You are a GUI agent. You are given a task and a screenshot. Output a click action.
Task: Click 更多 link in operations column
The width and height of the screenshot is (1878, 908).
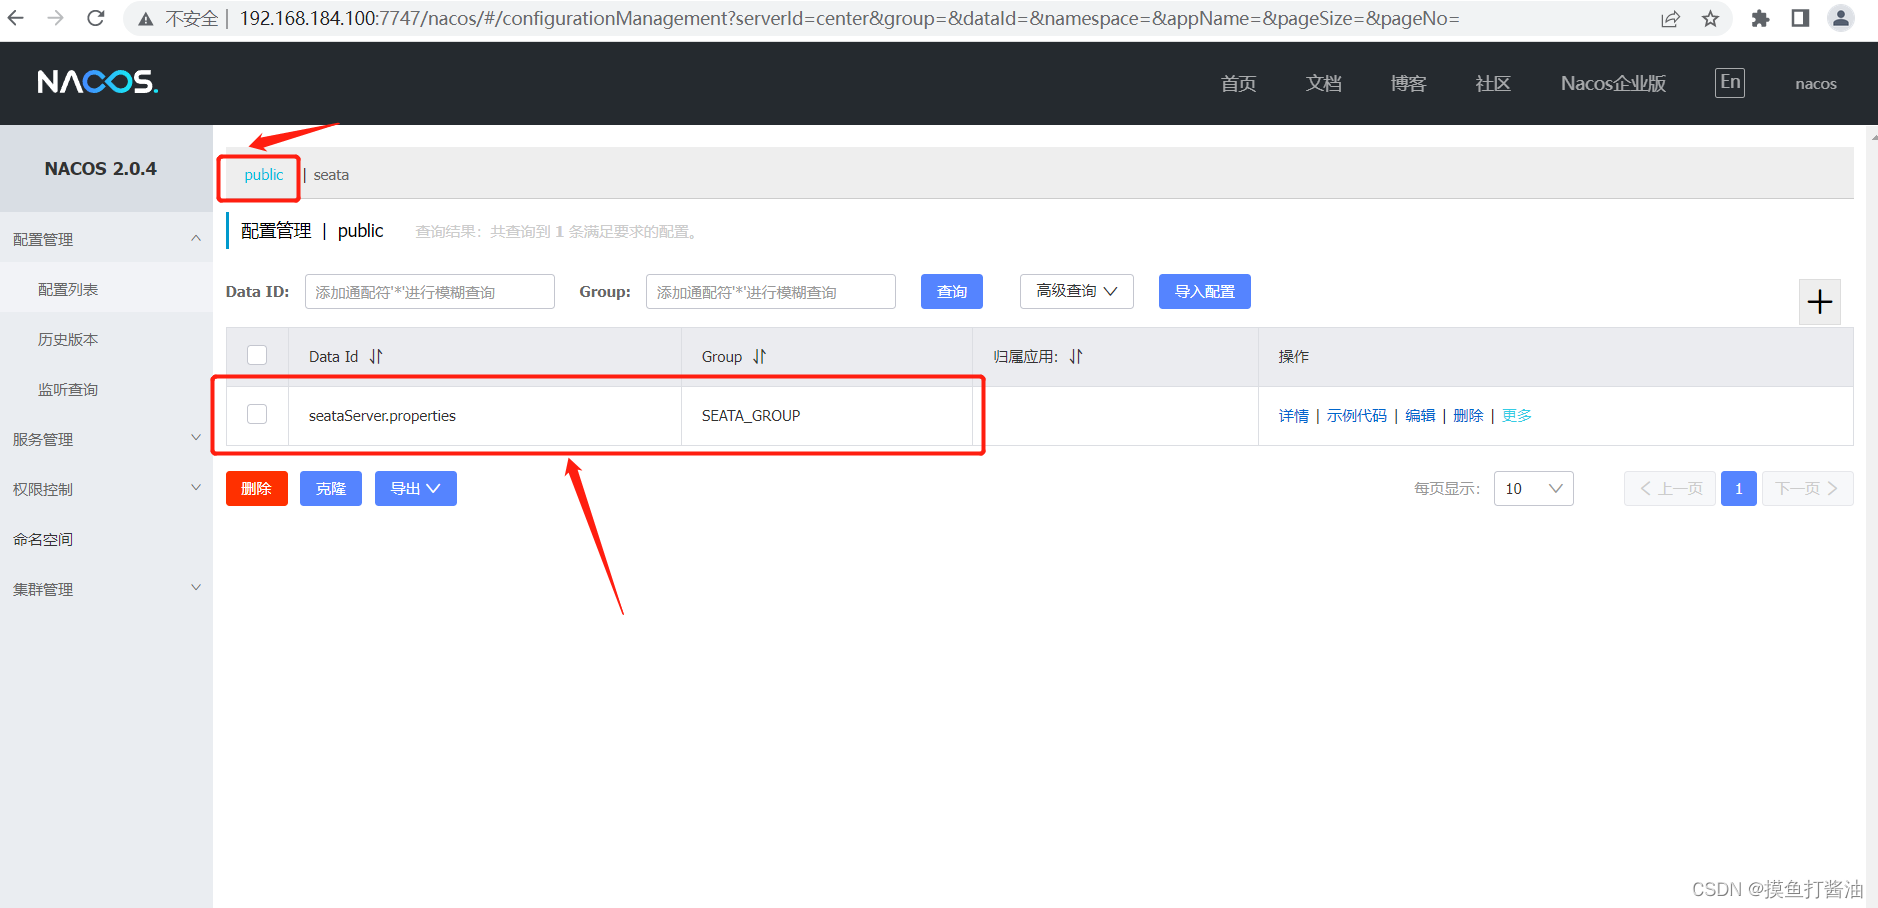click(x=1516, y=416)
